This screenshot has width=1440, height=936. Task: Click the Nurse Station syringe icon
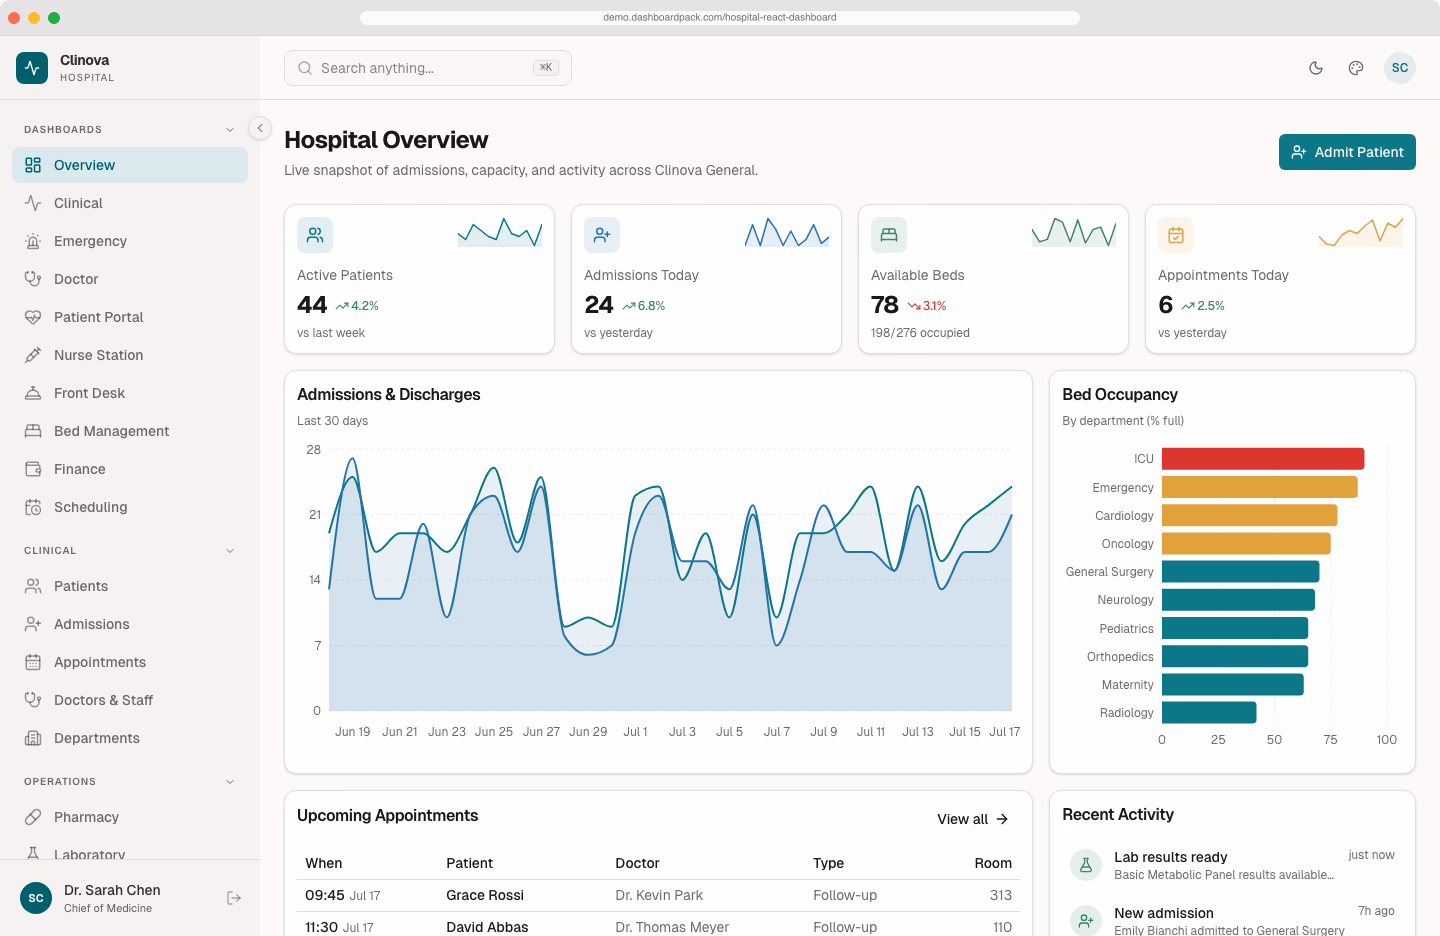coord(33,355)
